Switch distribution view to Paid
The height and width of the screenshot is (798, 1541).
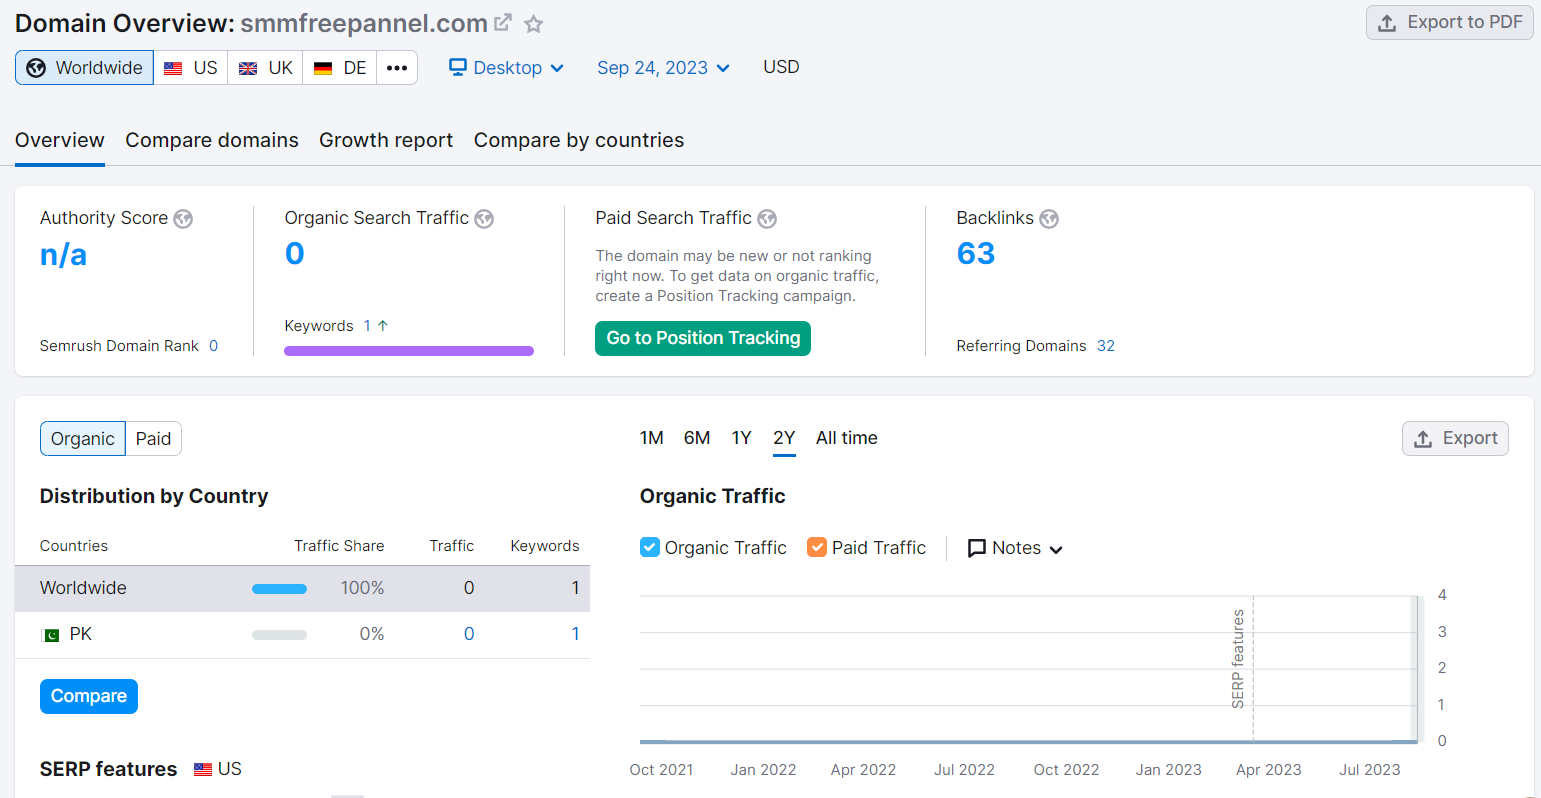click(x=154, y=438)
